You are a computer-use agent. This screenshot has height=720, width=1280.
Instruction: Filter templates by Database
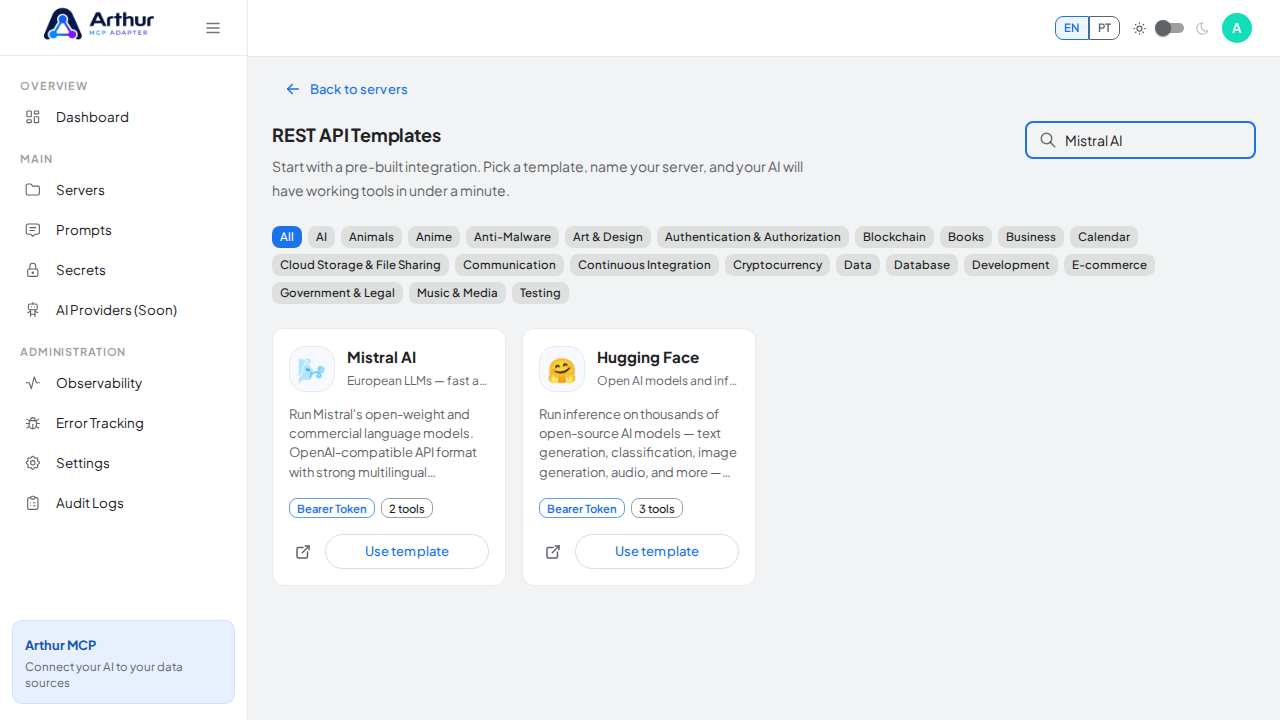(922, 265)
